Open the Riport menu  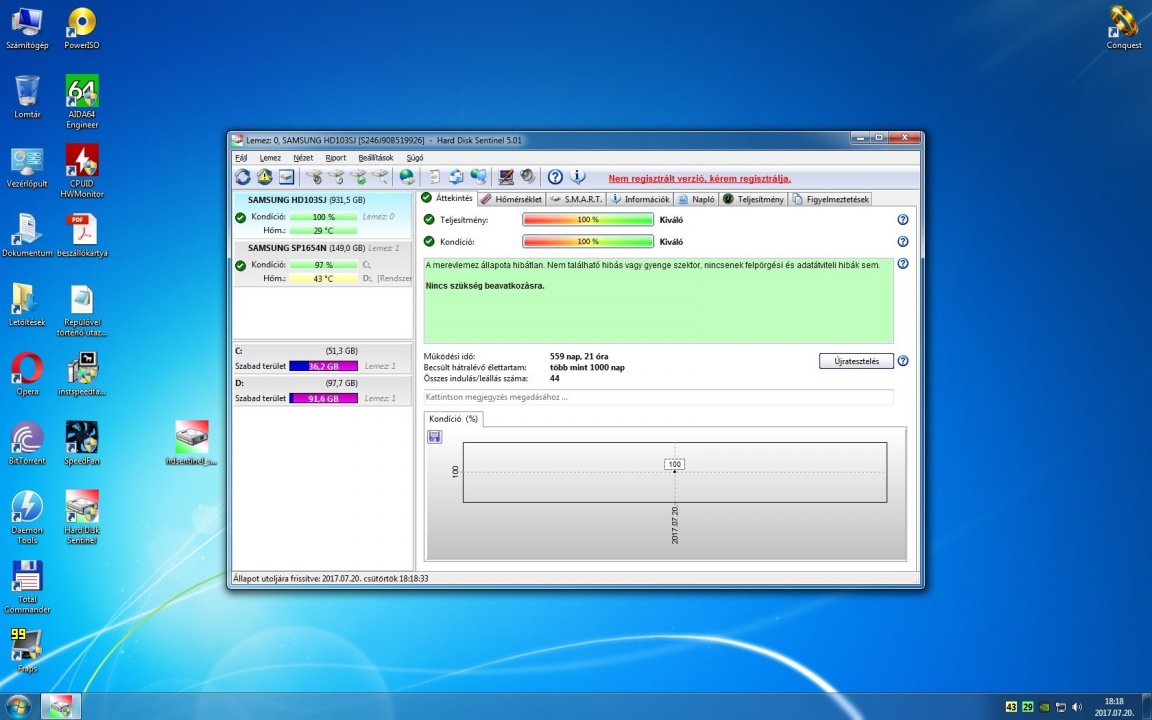pyautogui.click(x=336, y=158)
